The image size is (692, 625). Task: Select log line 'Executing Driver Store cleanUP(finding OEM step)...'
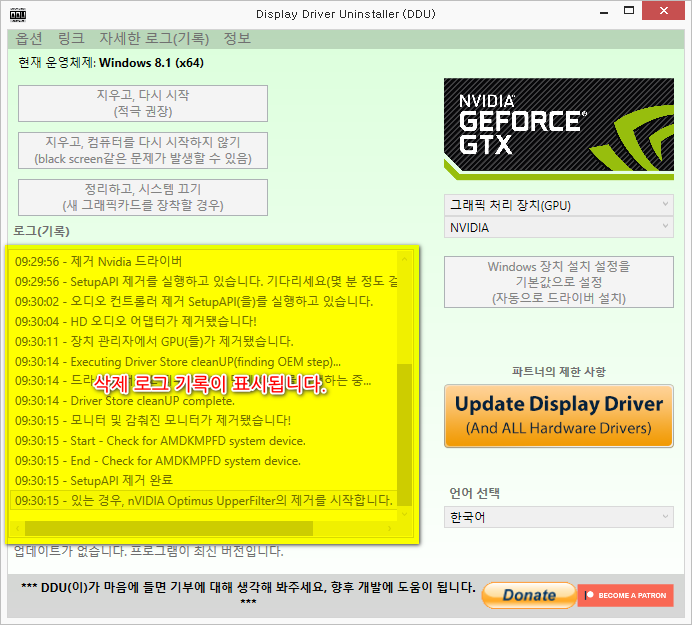(x=203, y=361)
